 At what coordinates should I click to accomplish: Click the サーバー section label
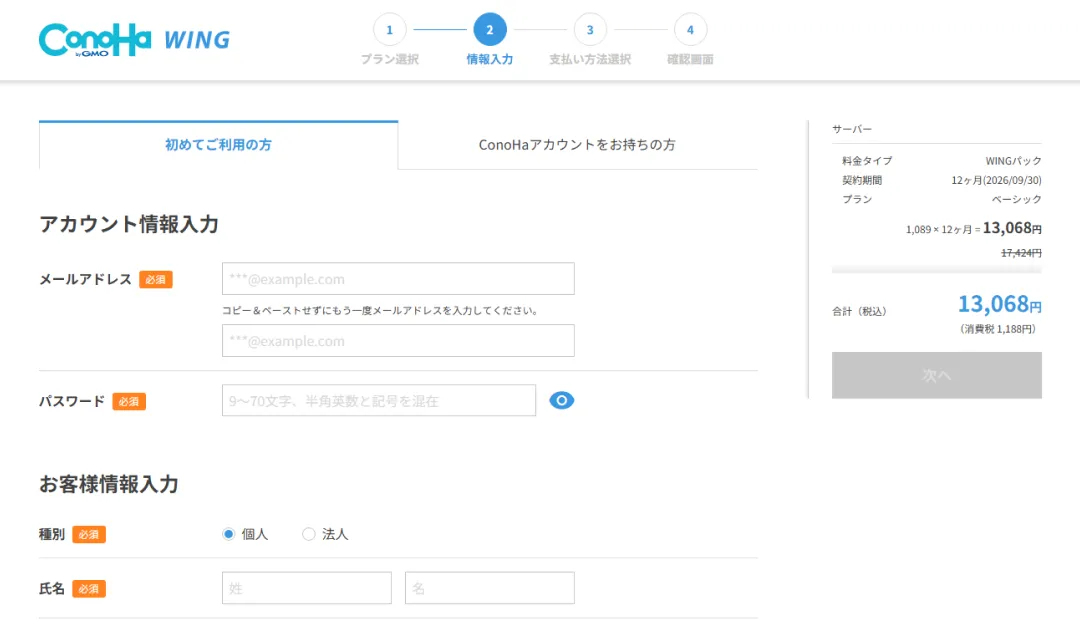coord(852,129)
